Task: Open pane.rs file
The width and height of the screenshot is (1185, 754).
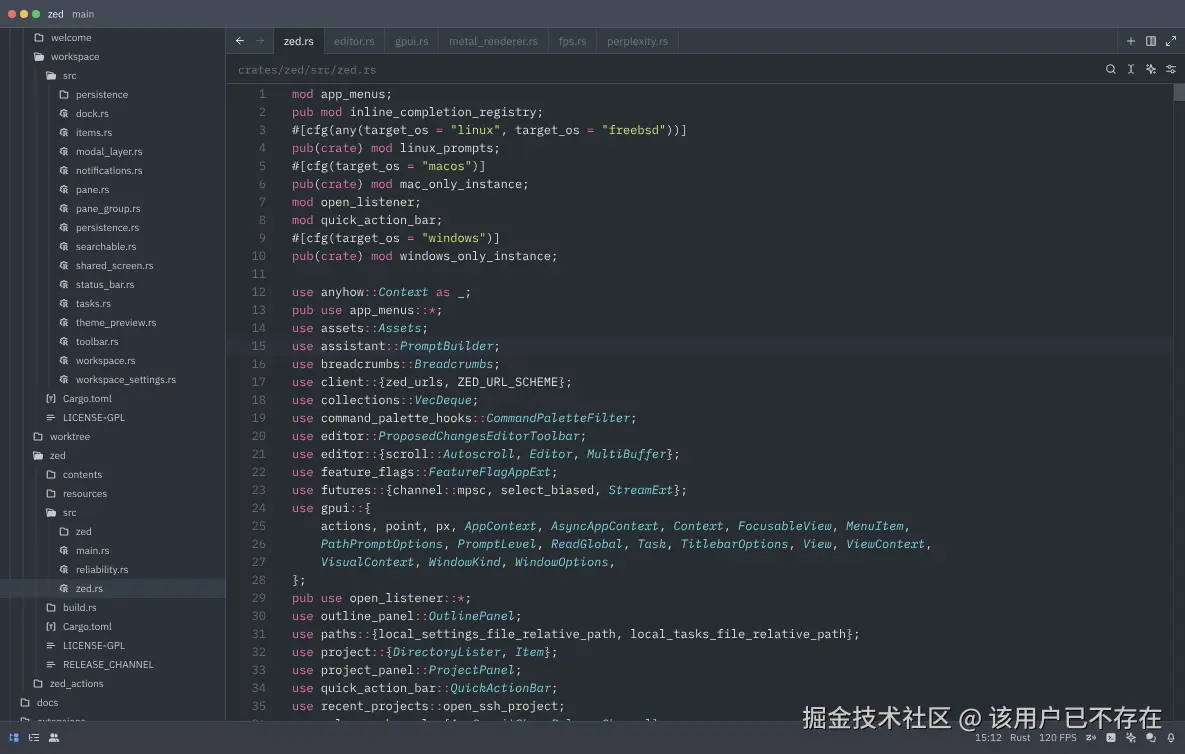Action: point(113,190)
